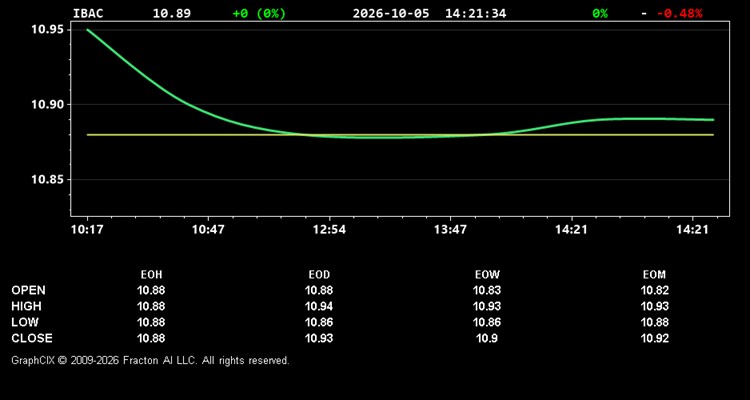Click the CLOSE row label

click(x=32, y=338)
